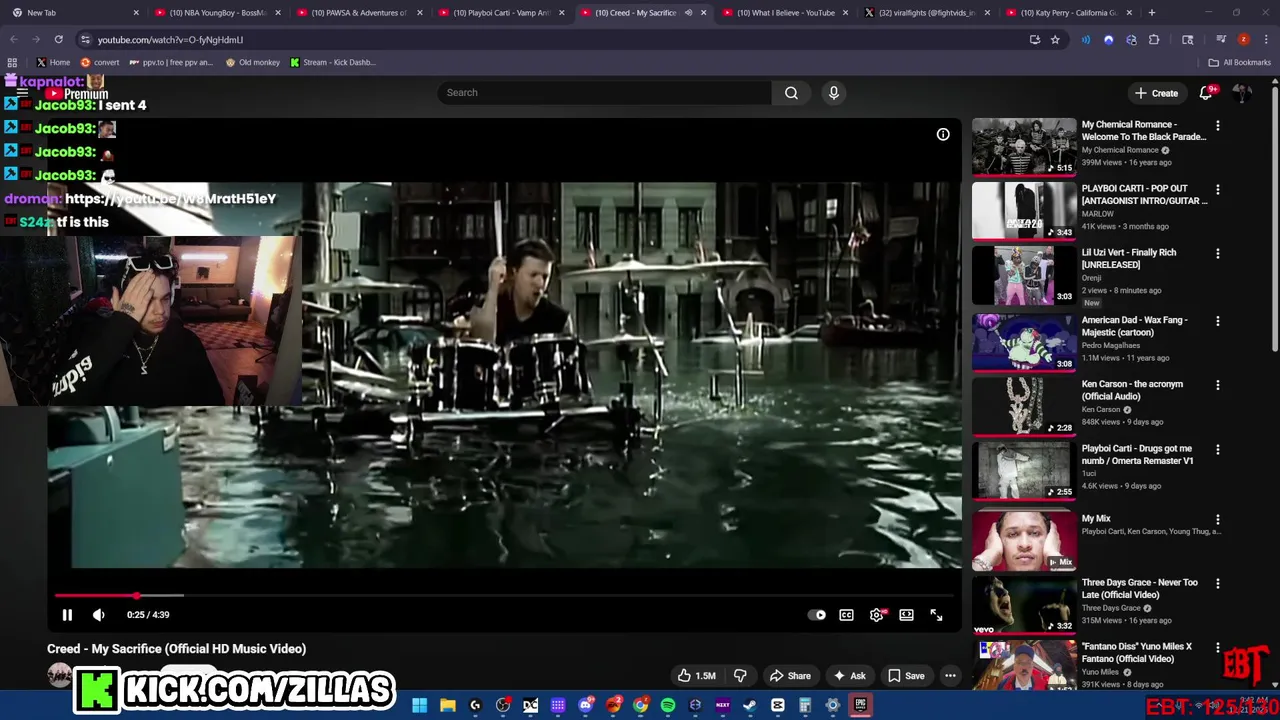This screenshot has width=1280, height=720.
Task: Open options for My Mix playlist
Action: coord(1217,520)
